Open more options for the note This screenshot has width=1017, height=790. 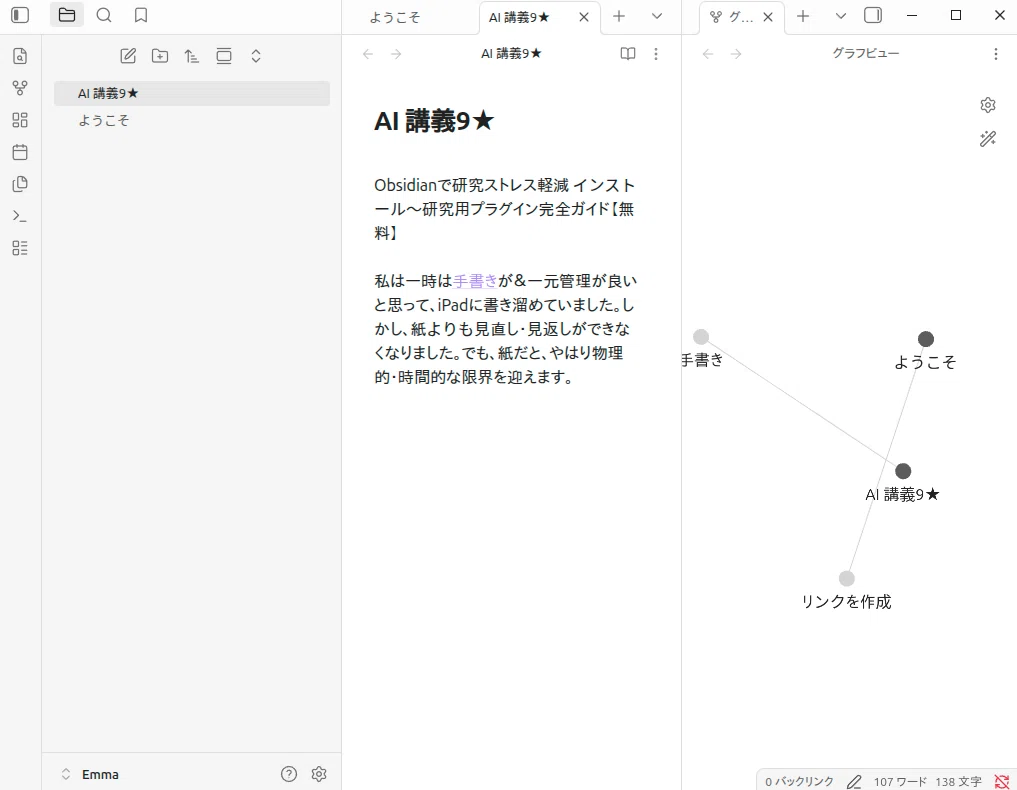(x=656, y=54)
